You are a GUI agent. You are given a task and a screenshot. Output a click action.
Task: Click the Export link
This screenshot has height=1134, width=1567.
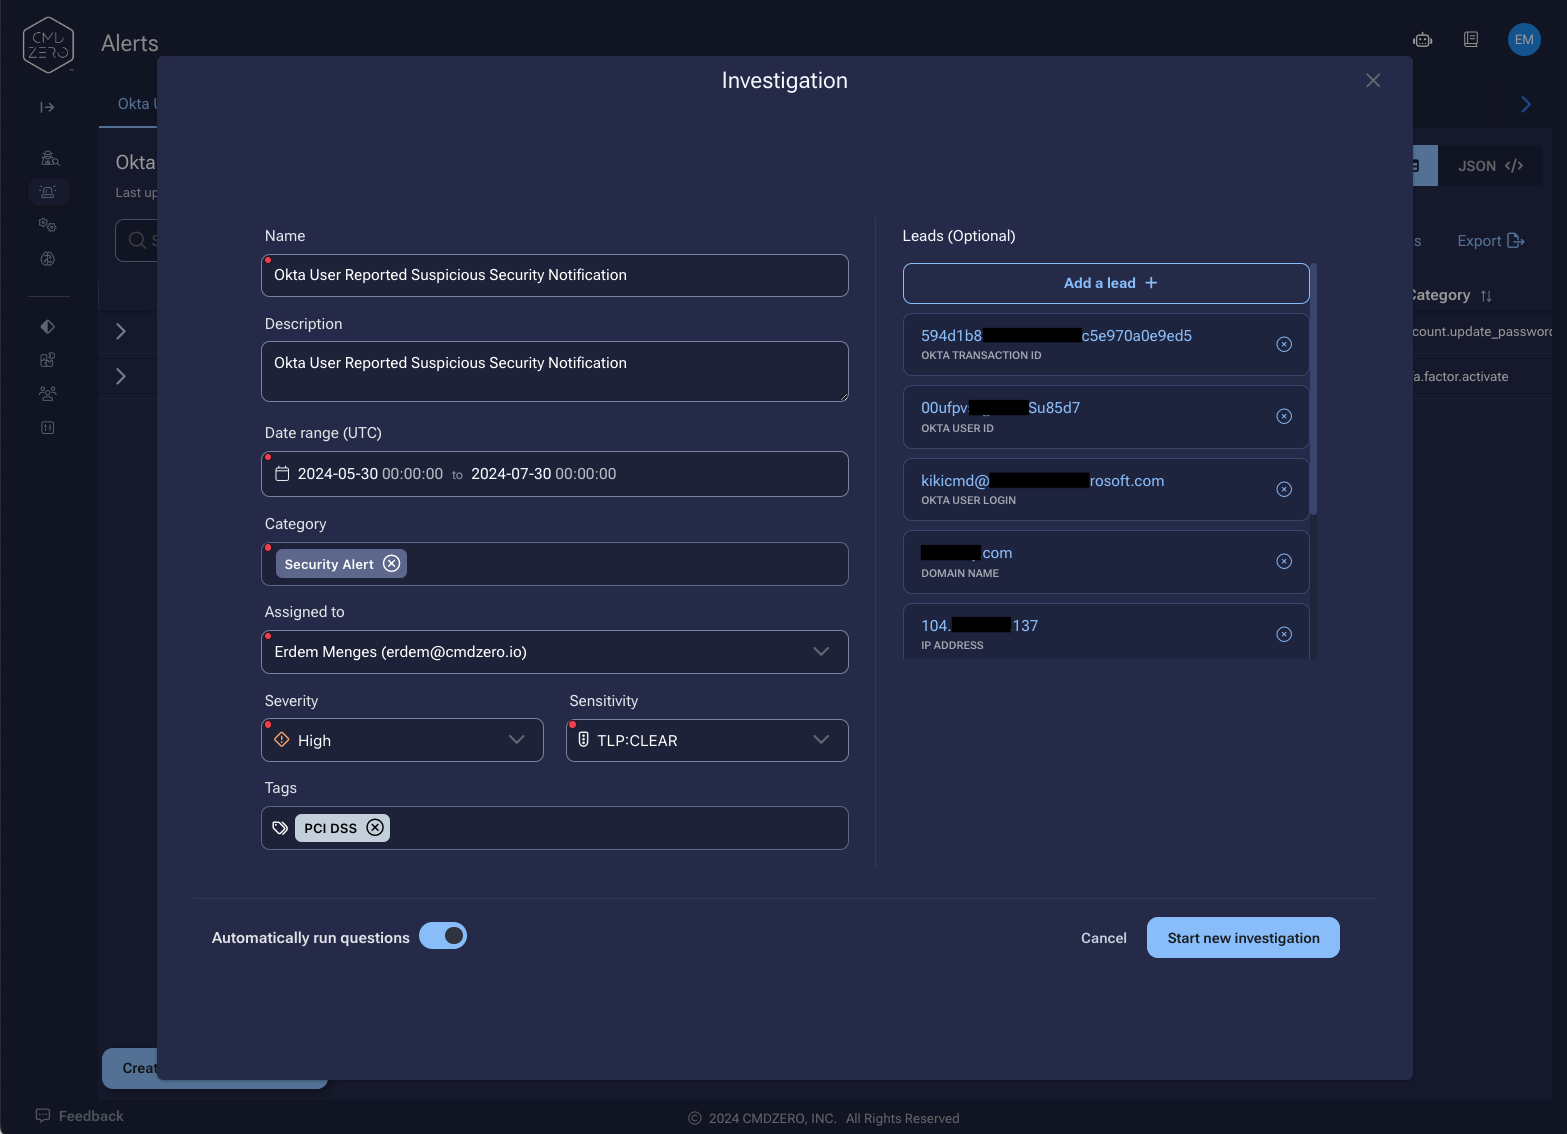coord(1490,241)
